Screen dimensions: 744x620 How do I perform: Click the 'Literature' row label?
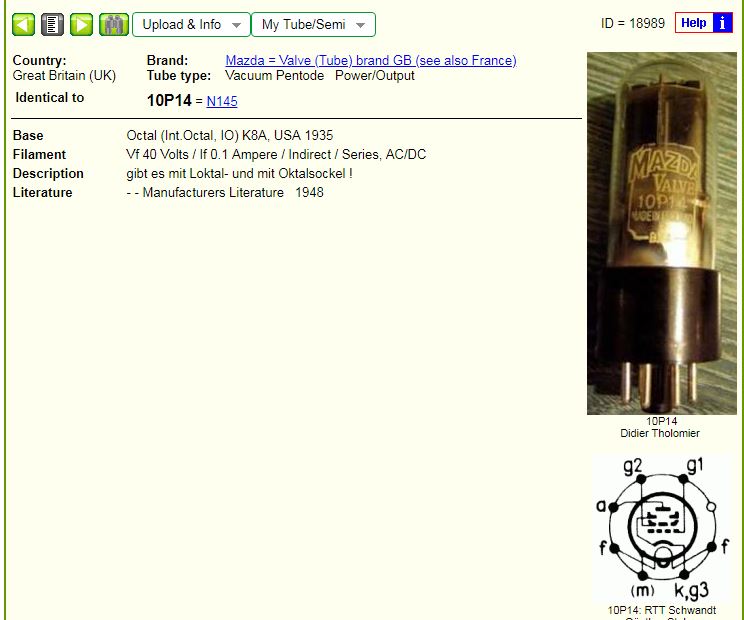[42, 192]
